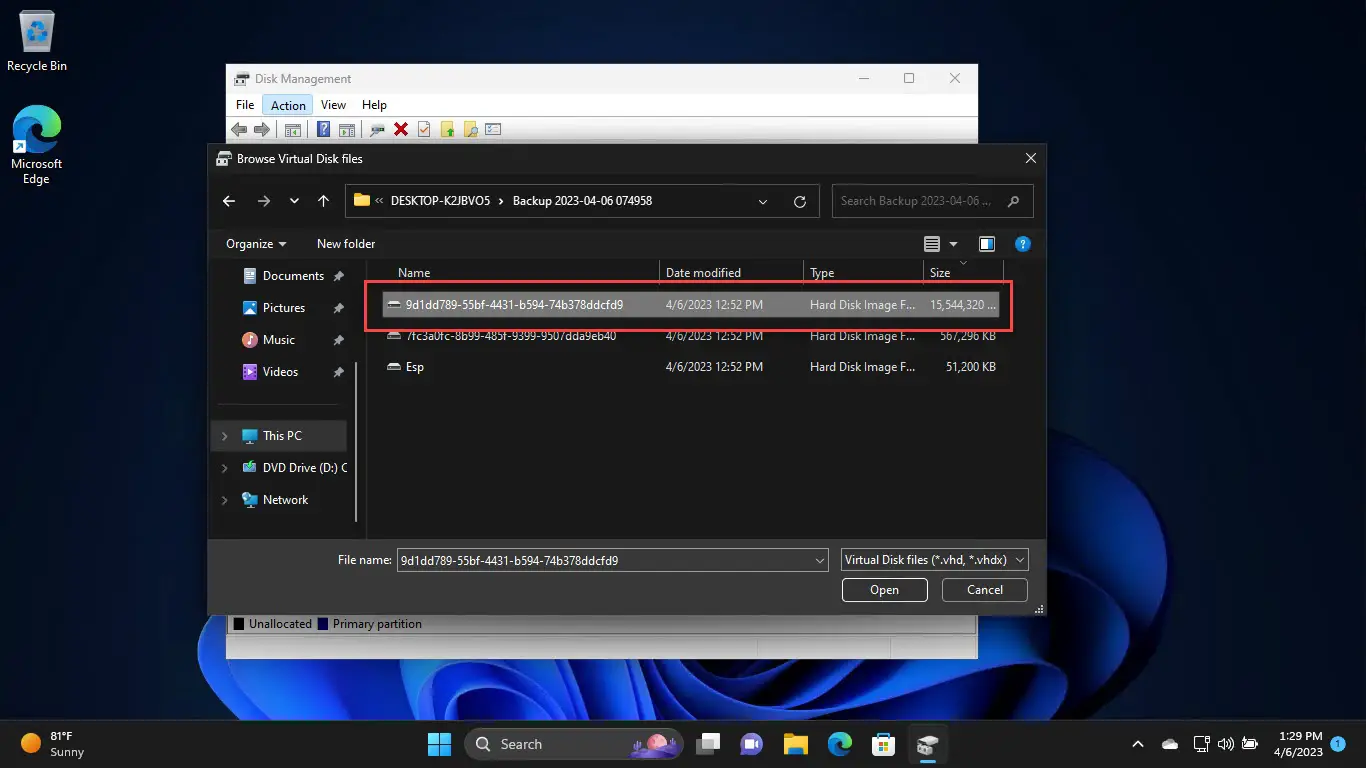The width and height of the screenshot is (1366, 768).
Task: Select Music in navigation pane
Action: [x=279, y=340]
